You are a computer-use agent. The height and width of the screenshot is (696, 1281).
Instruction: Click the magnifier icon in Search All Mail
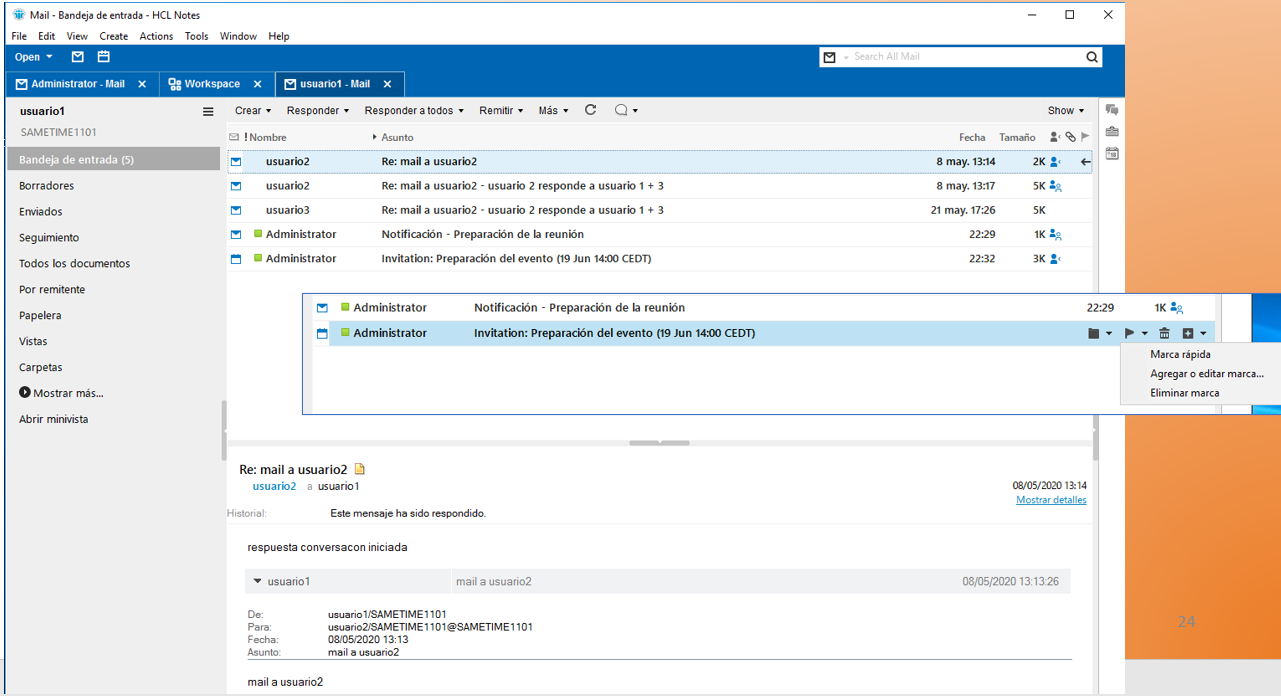pyautogui.click(x=1092, y=57)
